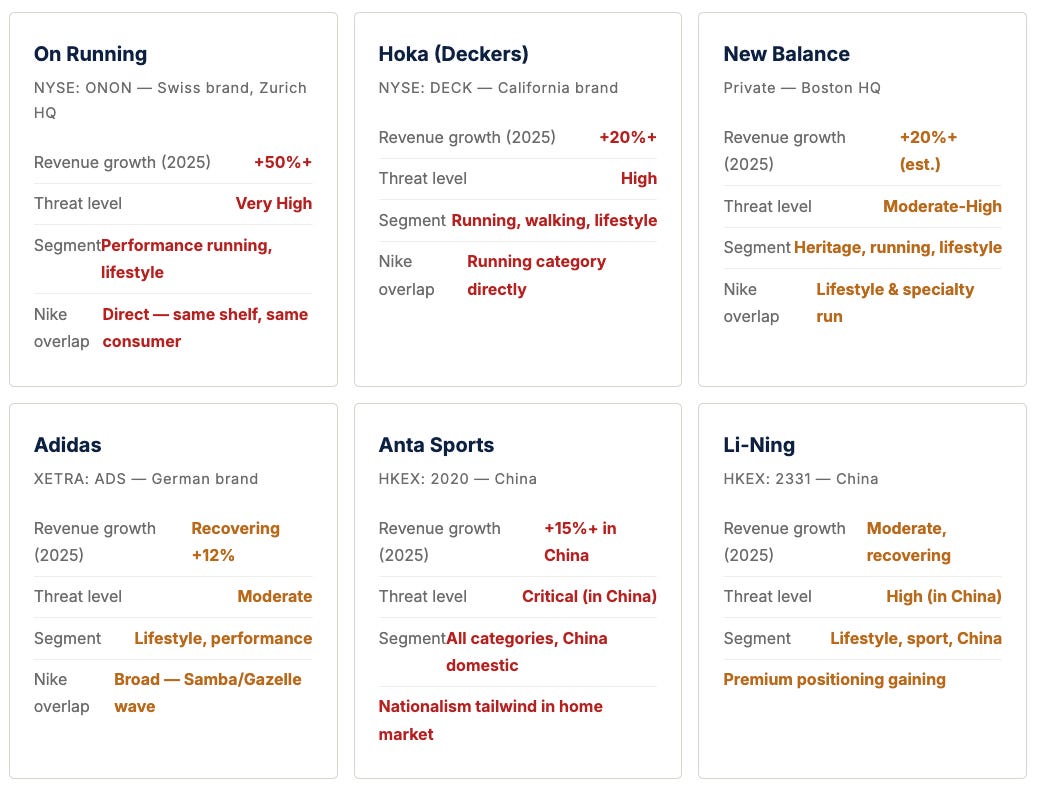Click 'HKEX: 2020 — China' subtitle
Screen dimensions: 1040x794
(458, 479)
